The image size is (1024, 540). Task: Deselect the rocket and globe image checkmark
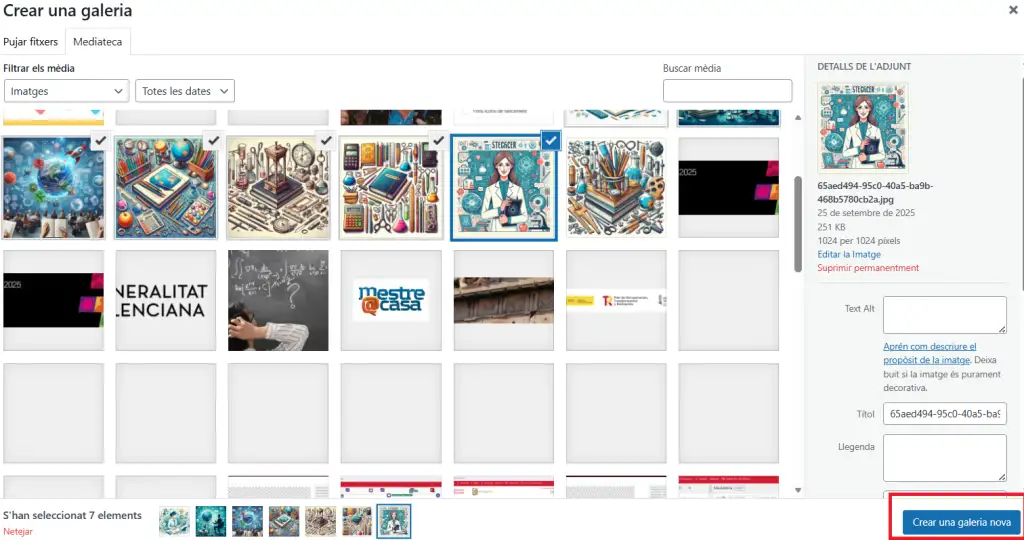[x=98, y=141]
